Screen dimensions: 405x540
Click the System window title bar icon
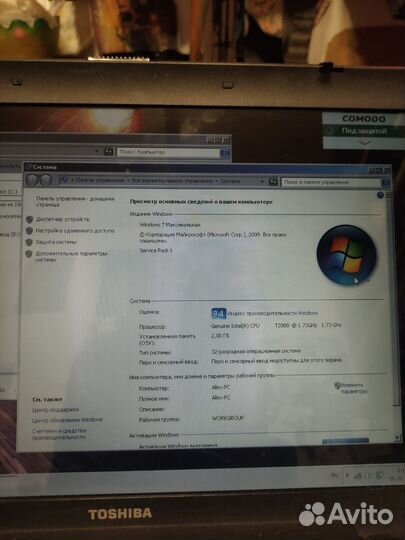tap(29, 167)
